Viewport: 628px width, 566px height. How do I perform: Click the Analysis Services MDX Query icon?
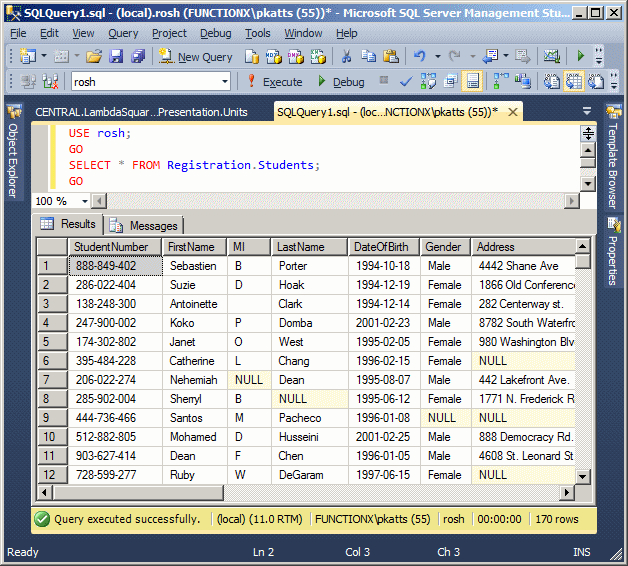pyautogui.click(x=274, y=56)
